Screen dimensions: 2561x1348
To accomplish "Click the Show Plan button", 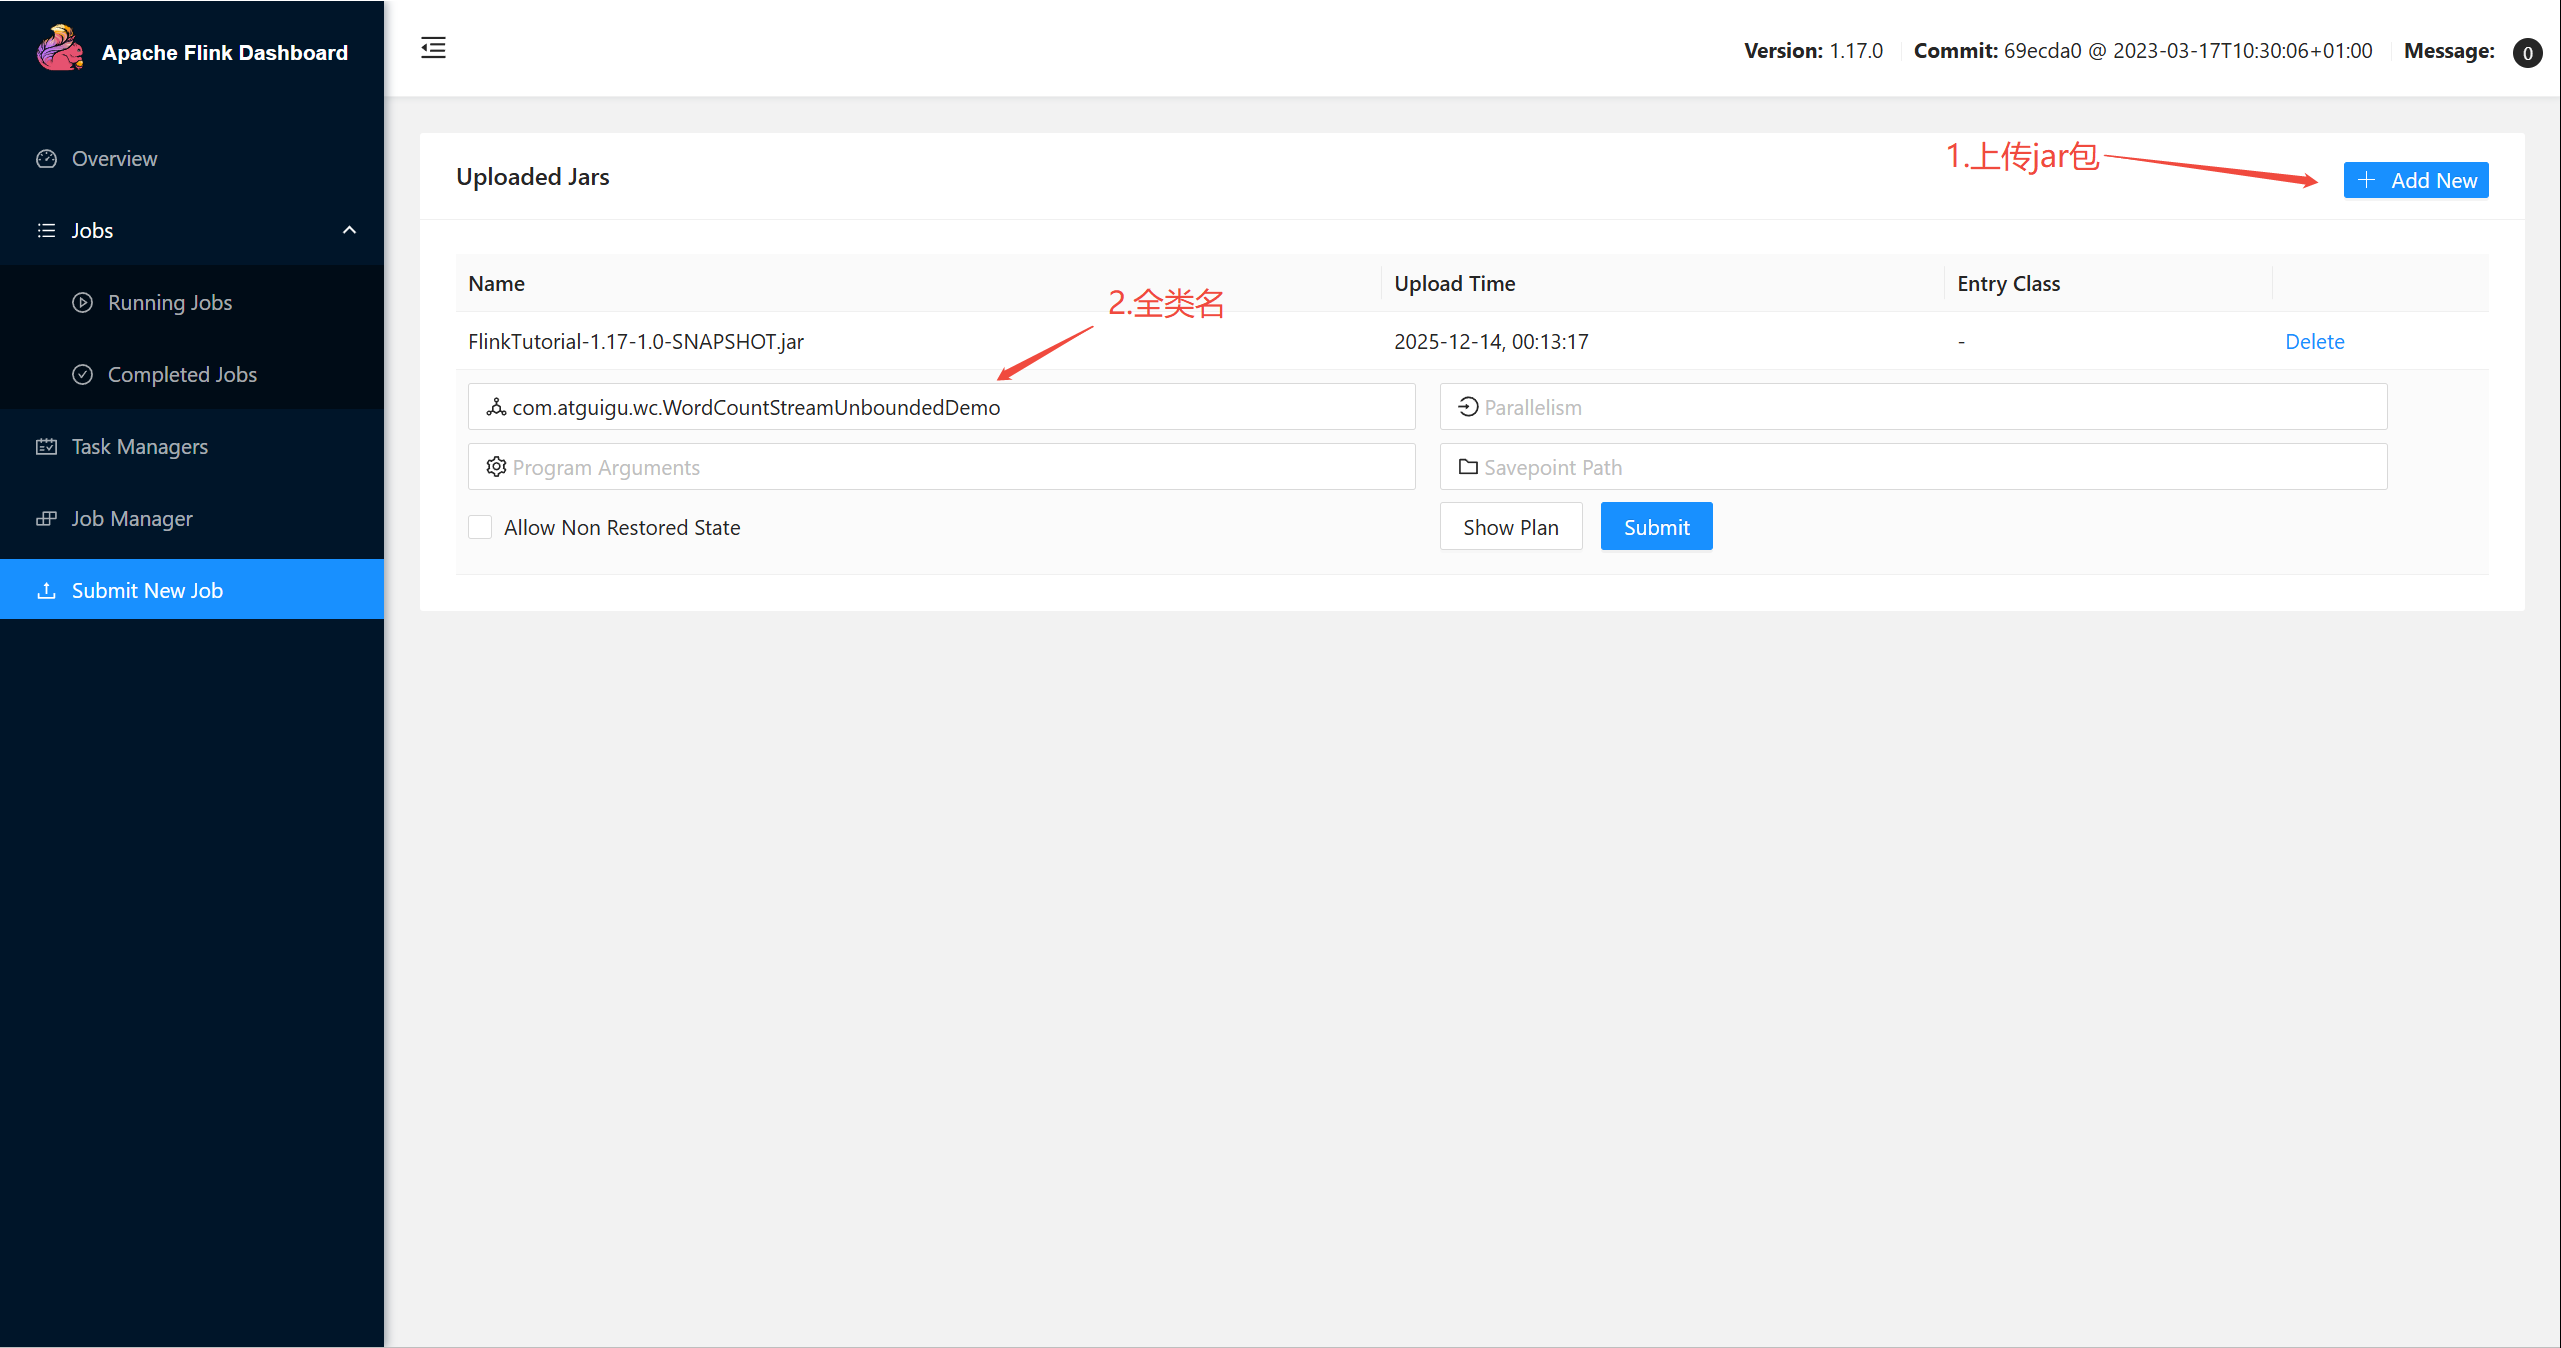I will [x=1511, y=527].
